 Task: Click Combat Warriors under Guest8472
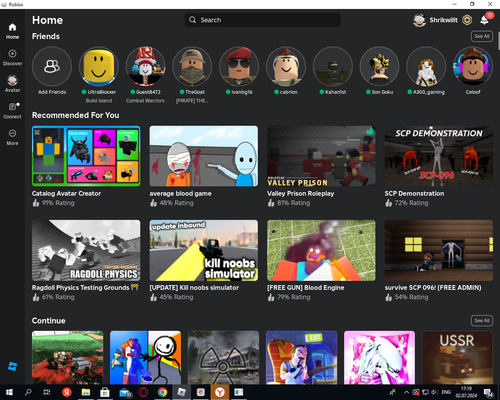click(x=145, y=101)
